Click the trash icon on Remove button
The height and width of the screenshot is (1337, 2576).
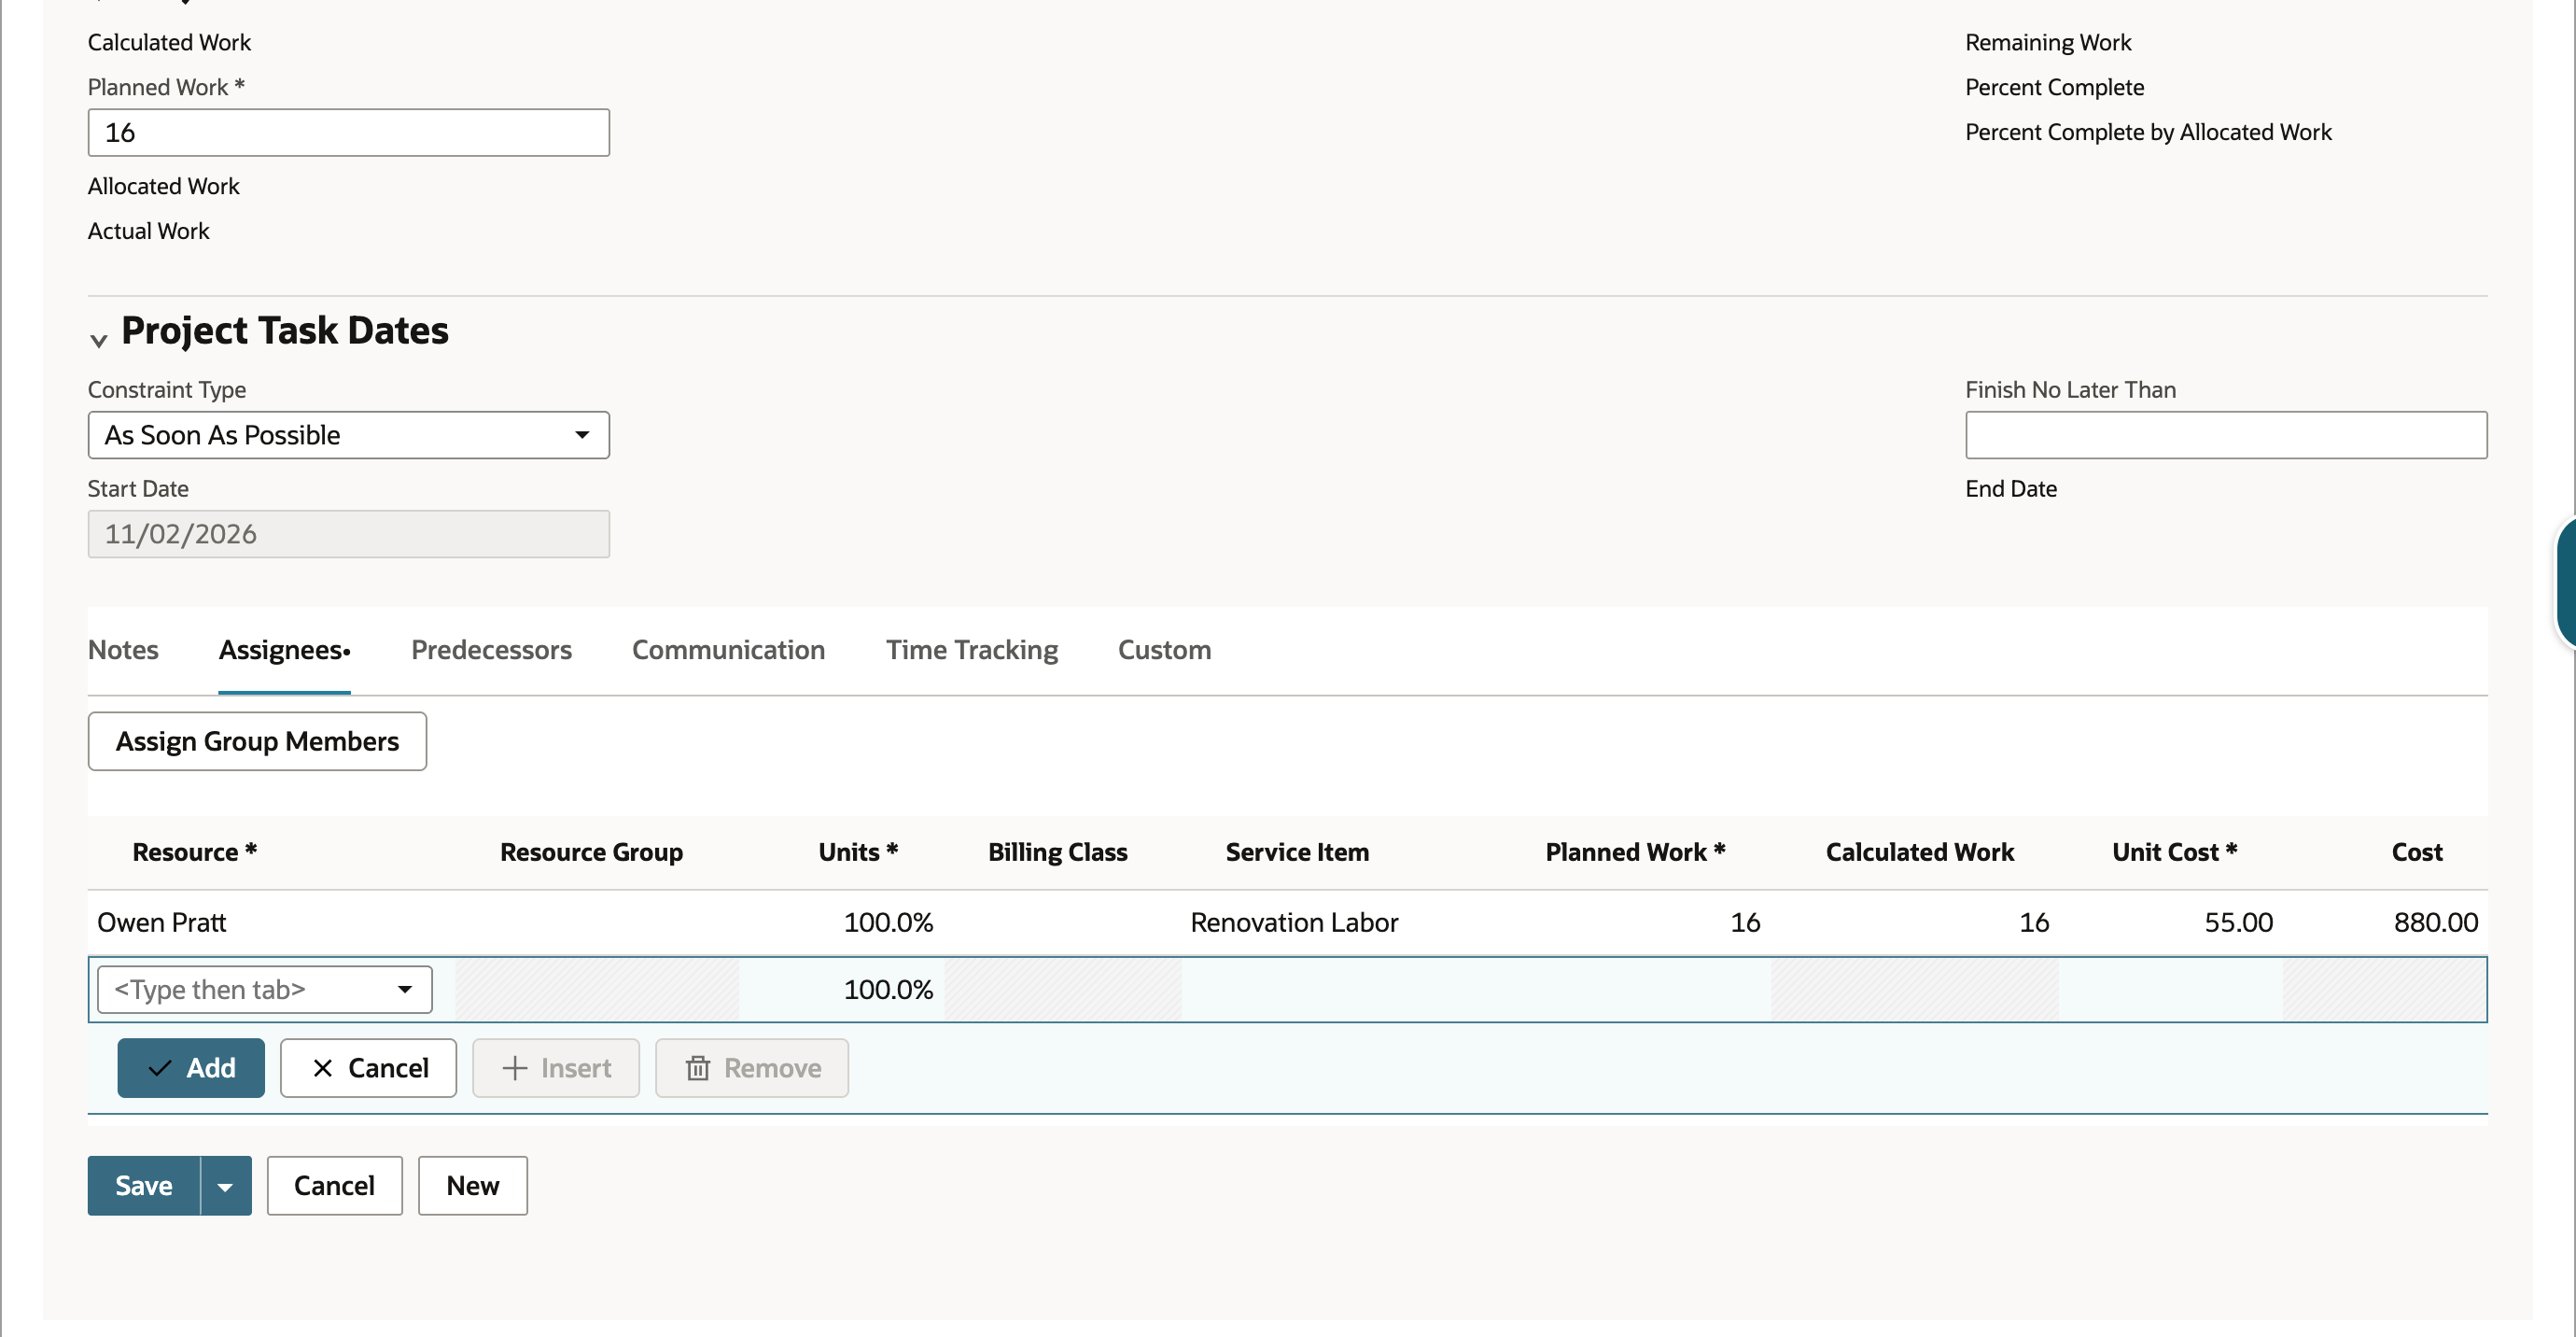pyautogui.click(x=697, y=1068)
